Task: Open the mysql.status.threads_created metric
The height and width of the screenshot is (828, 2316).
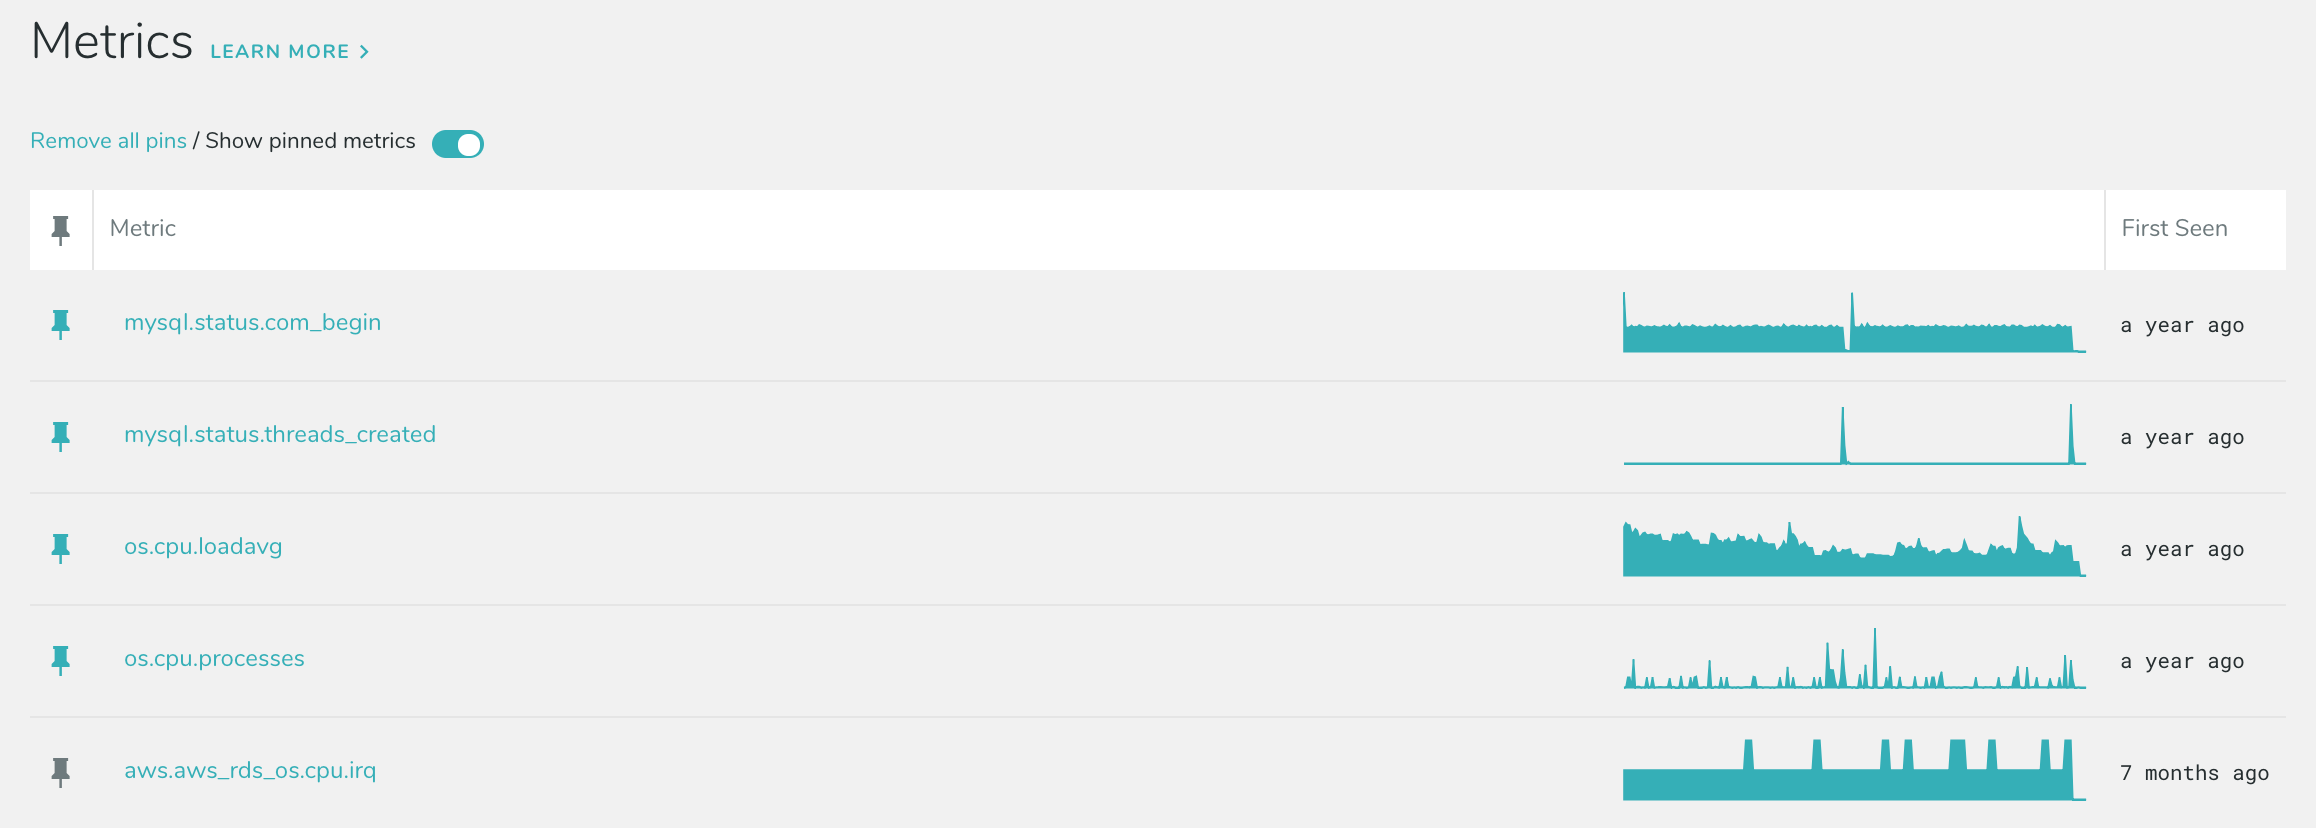Action: pyautogui.click(x=280, y=435)
